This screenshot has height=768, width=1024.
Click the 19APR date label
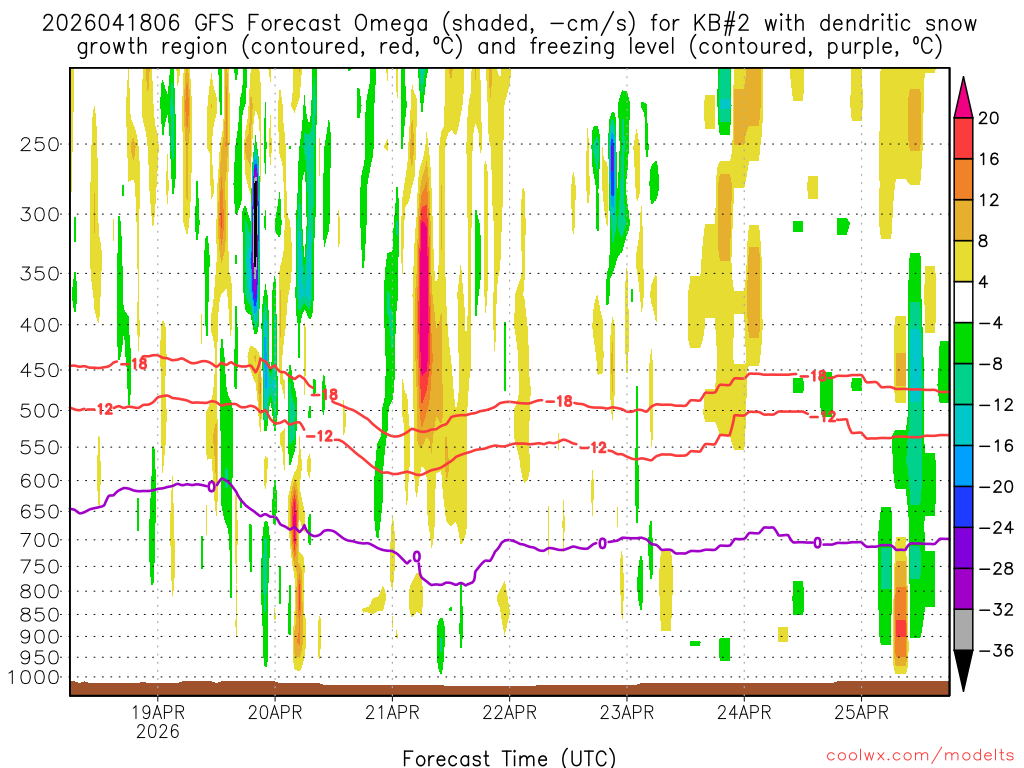pyautogui.click(x=157, y=712)
